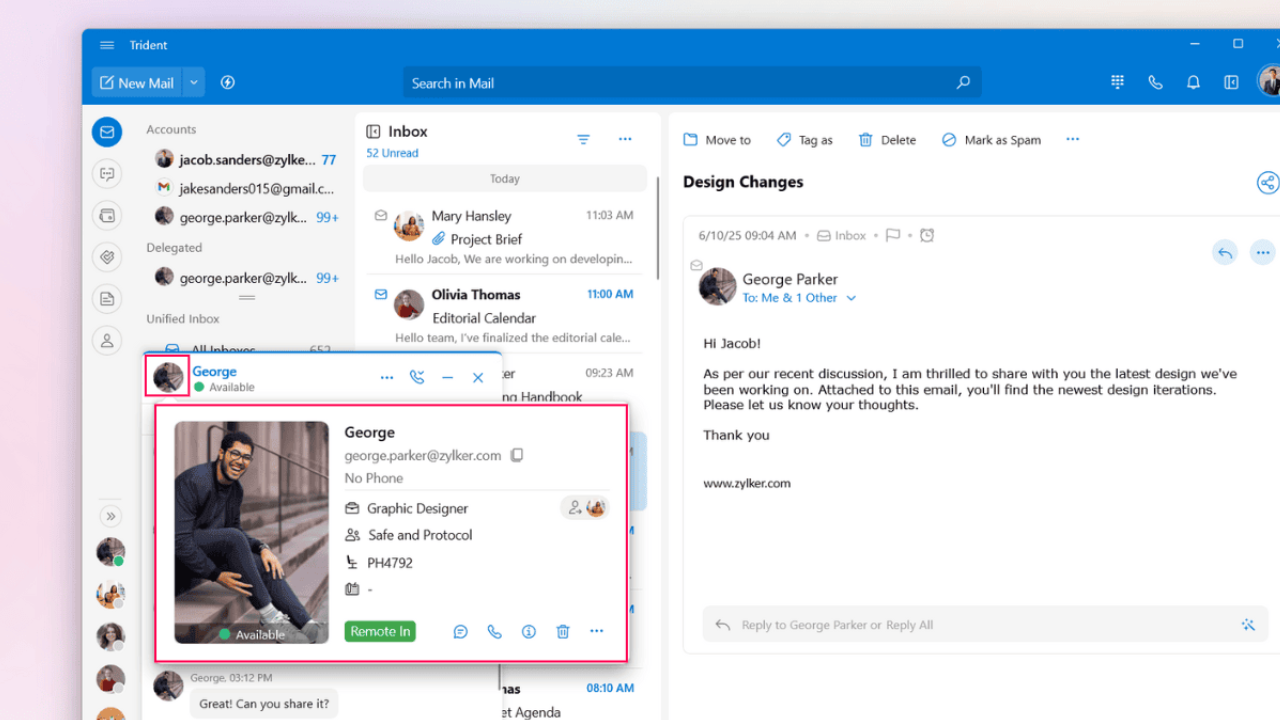Screen dimensions: 1280x720
Task: Click the "Great! Can you share it?" message
Action: 265,703
